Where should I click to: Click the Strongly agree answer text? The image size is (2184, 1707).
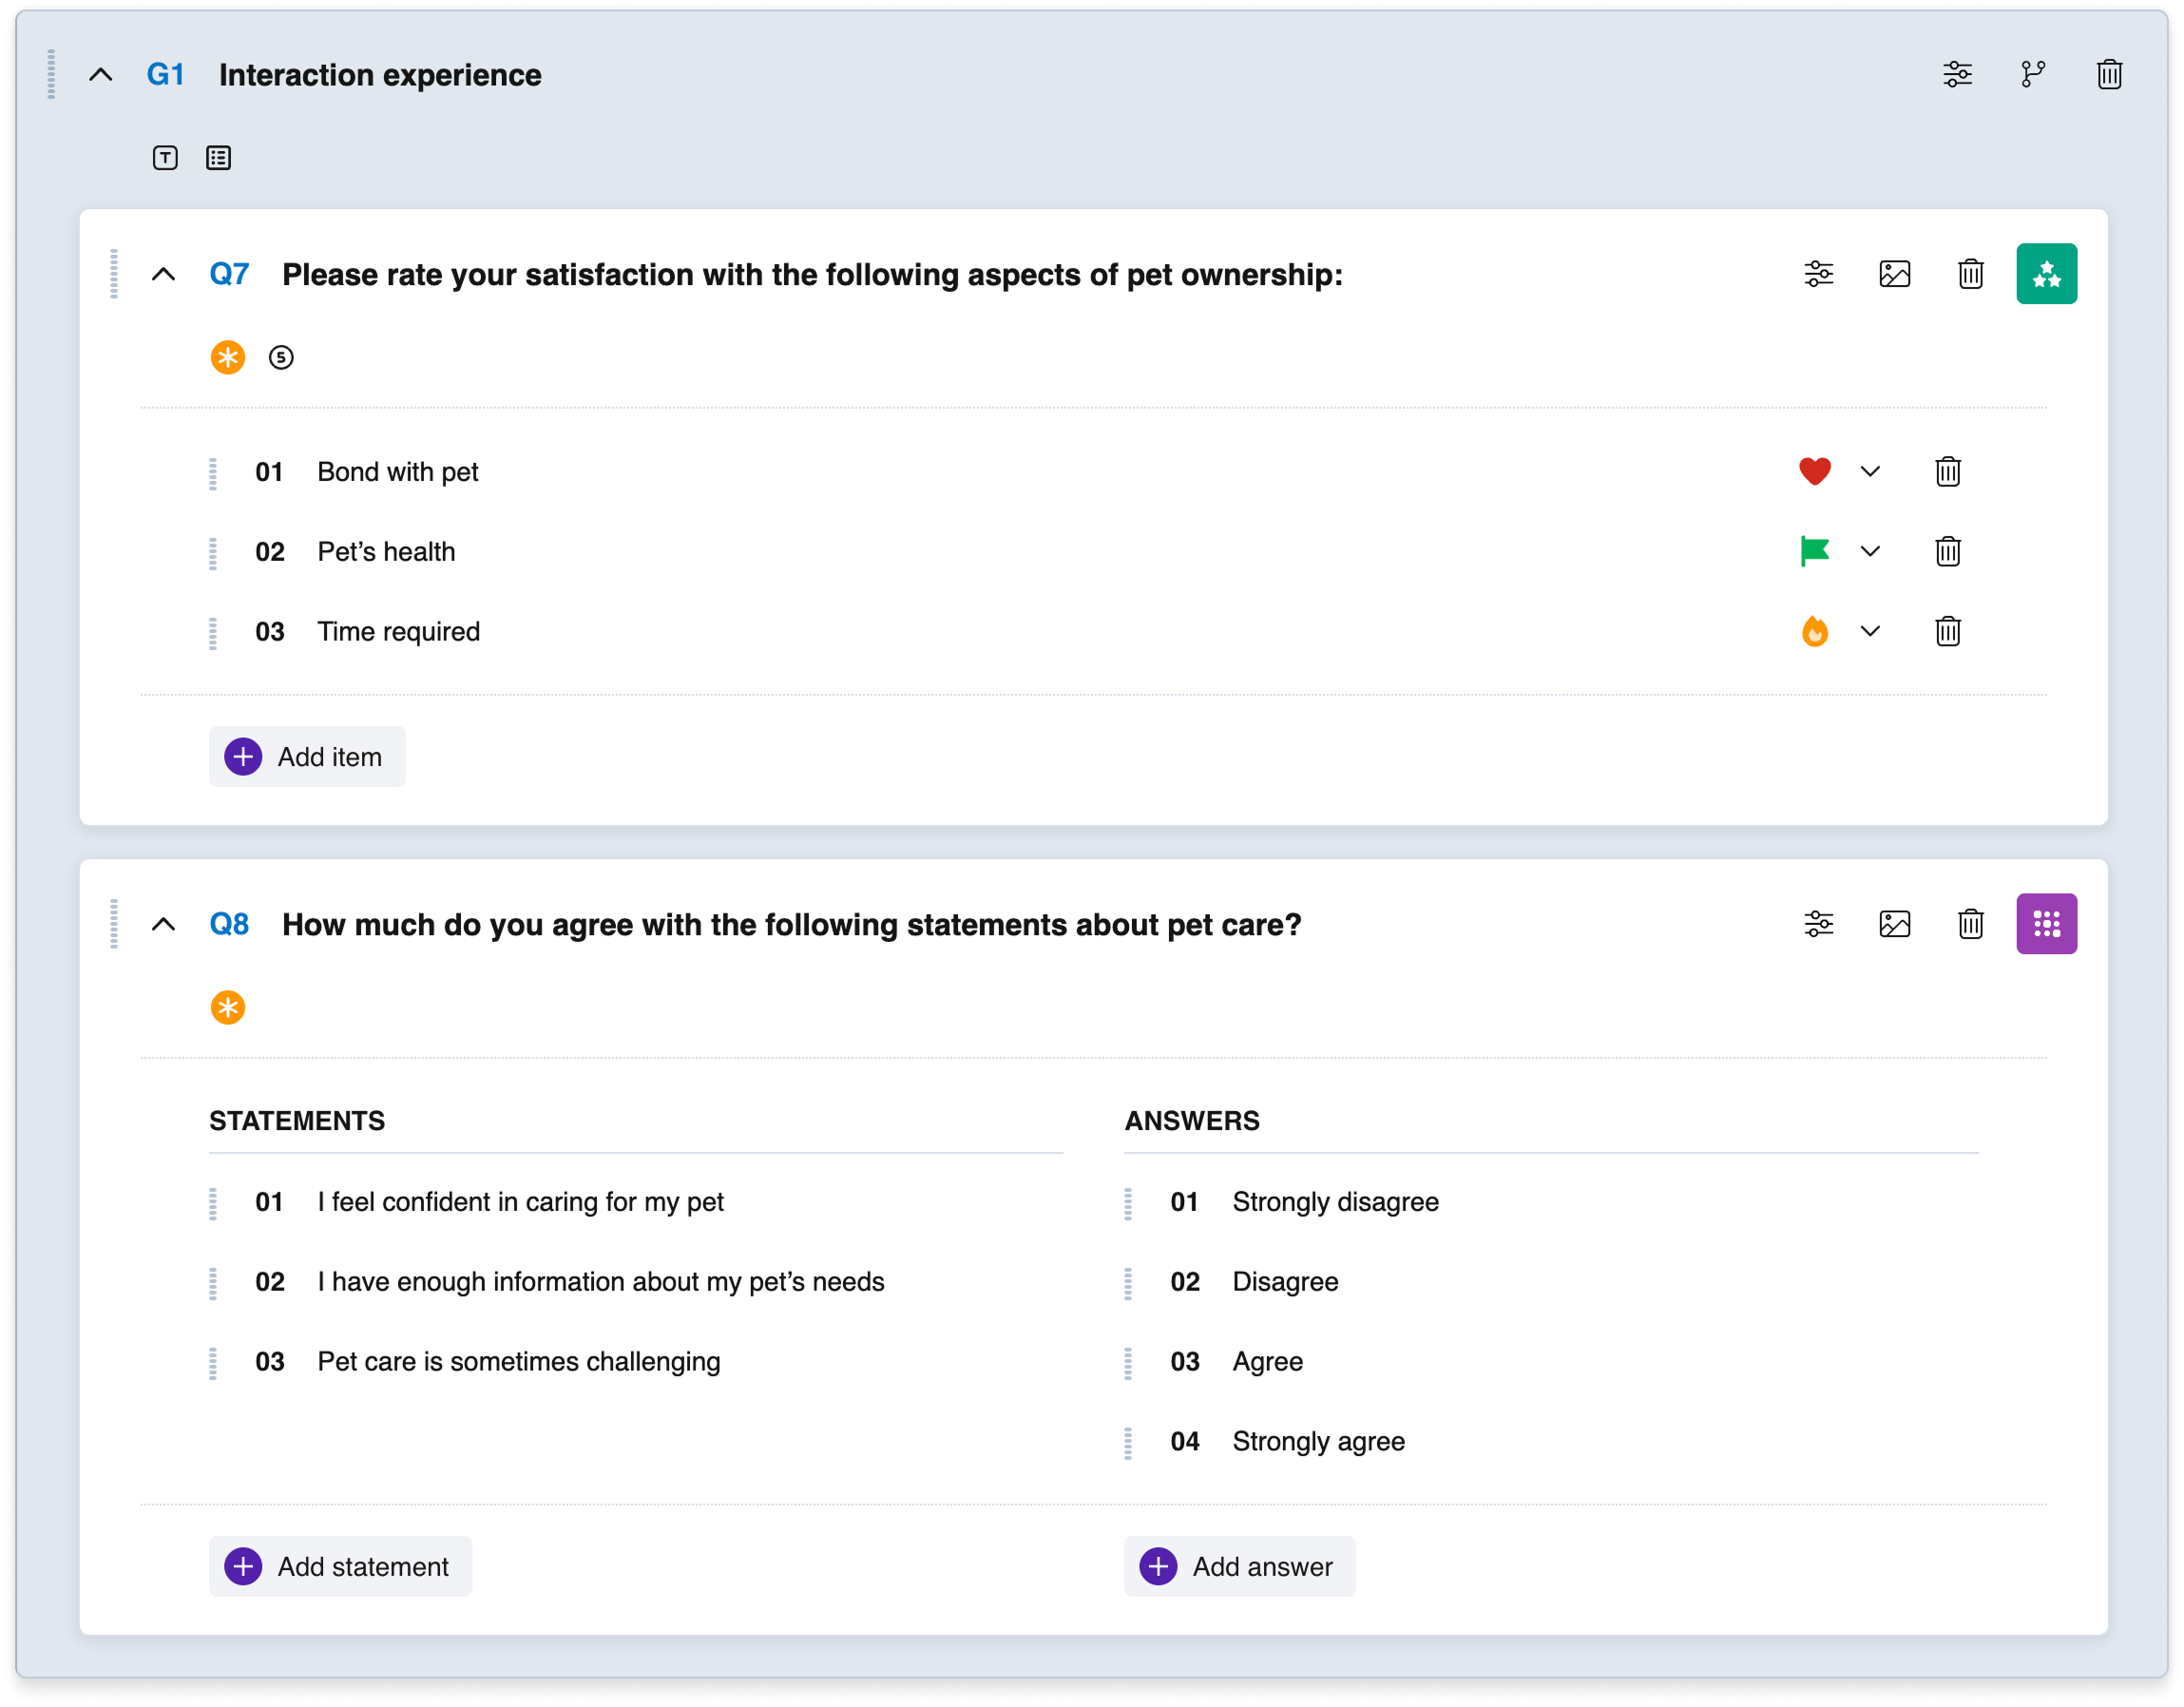click(x=1318, y=1441)
